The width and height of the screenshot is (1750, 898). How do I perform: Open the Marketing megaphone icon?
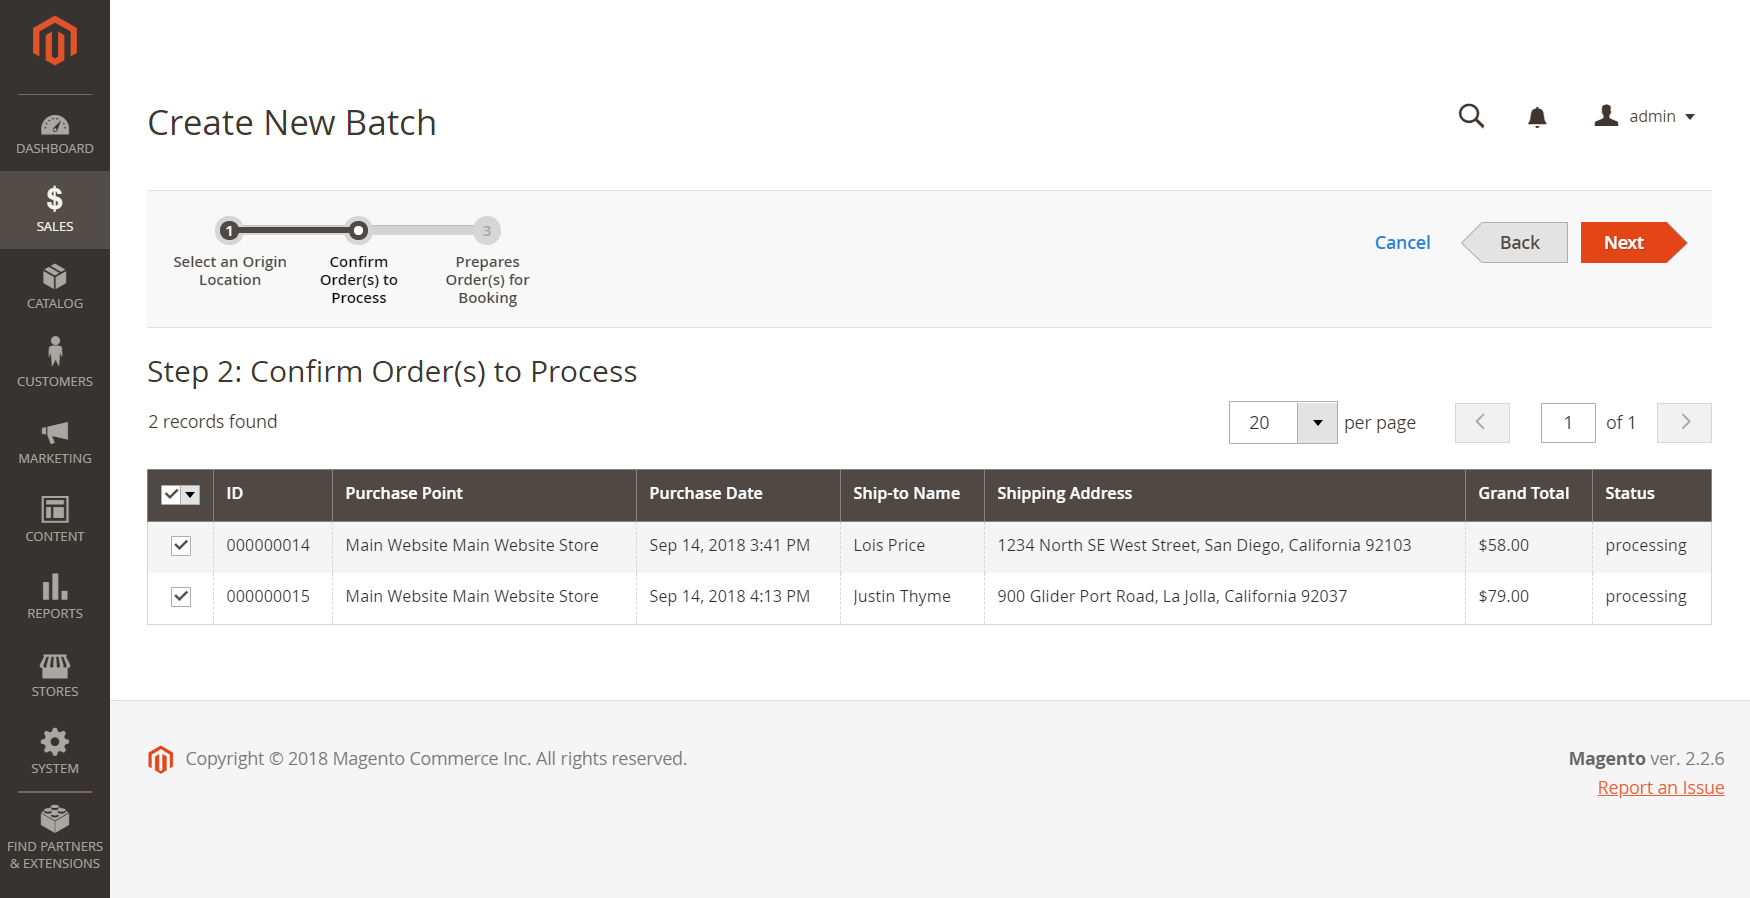click(x=55, y=432)
